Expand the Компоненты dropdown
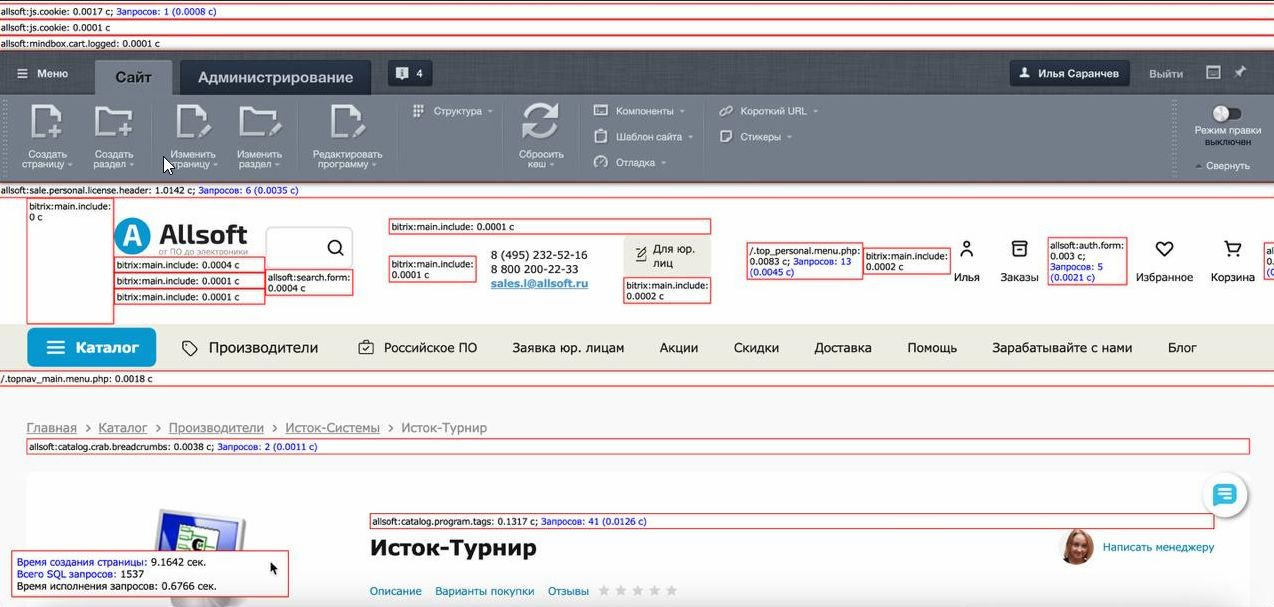This screenshot has width=1274, height=607. click(640, 111)
